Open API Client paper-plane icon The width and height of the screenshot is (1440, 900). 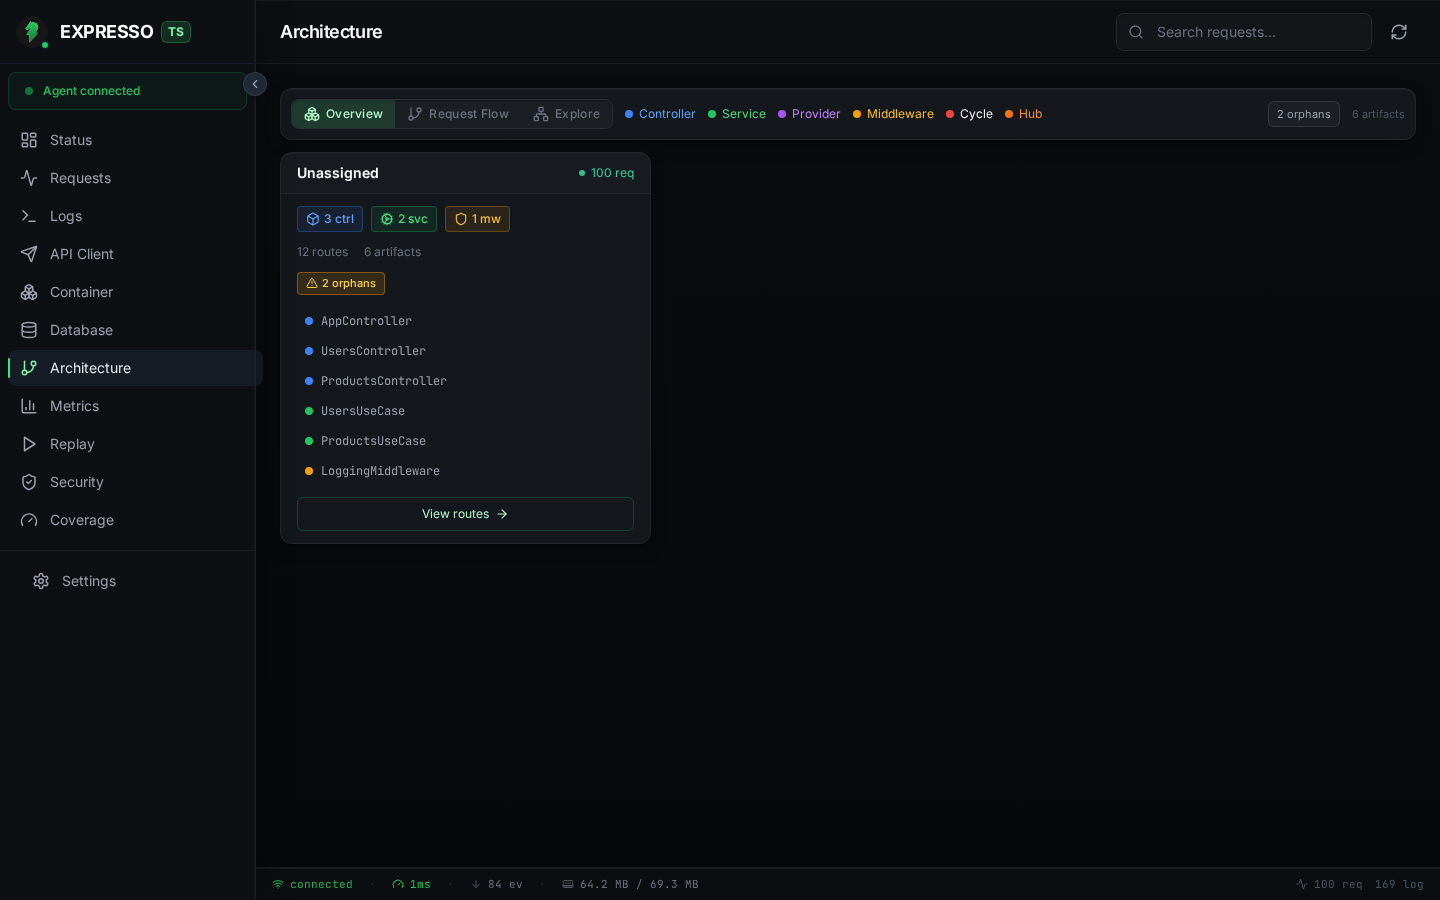click(29, 254)
